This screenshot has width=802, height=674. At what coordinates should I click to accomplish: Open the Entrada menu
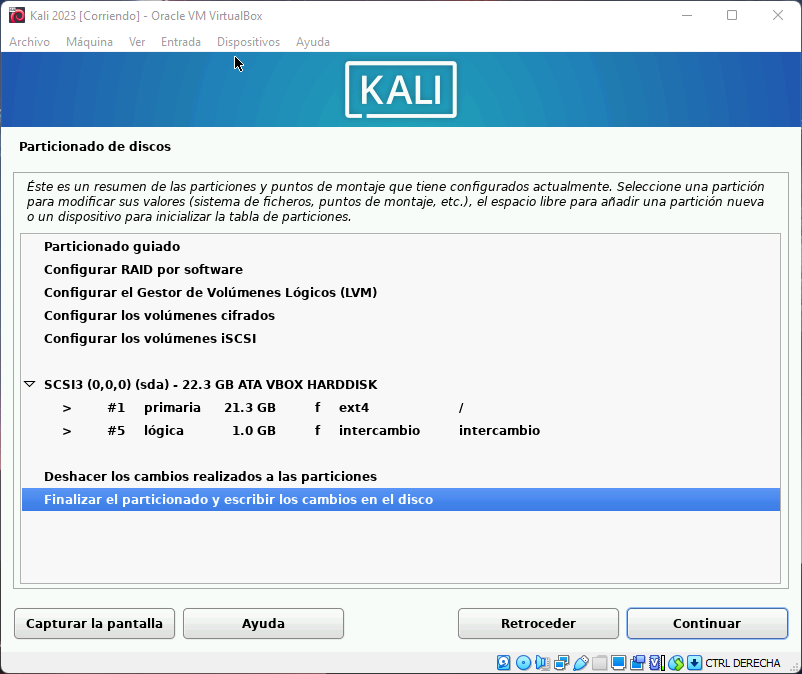point(181,42)
